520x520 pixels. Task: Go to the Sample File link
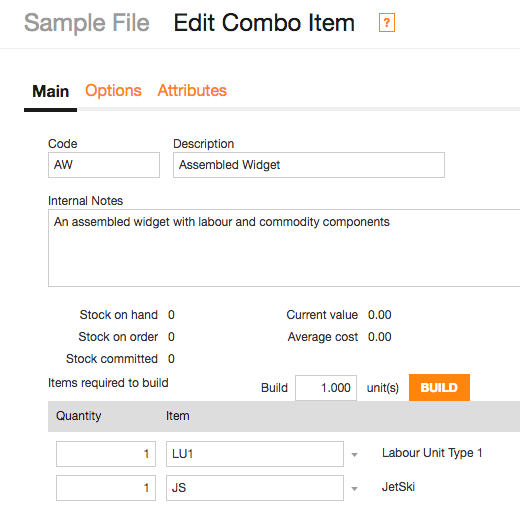click(87, 23)
